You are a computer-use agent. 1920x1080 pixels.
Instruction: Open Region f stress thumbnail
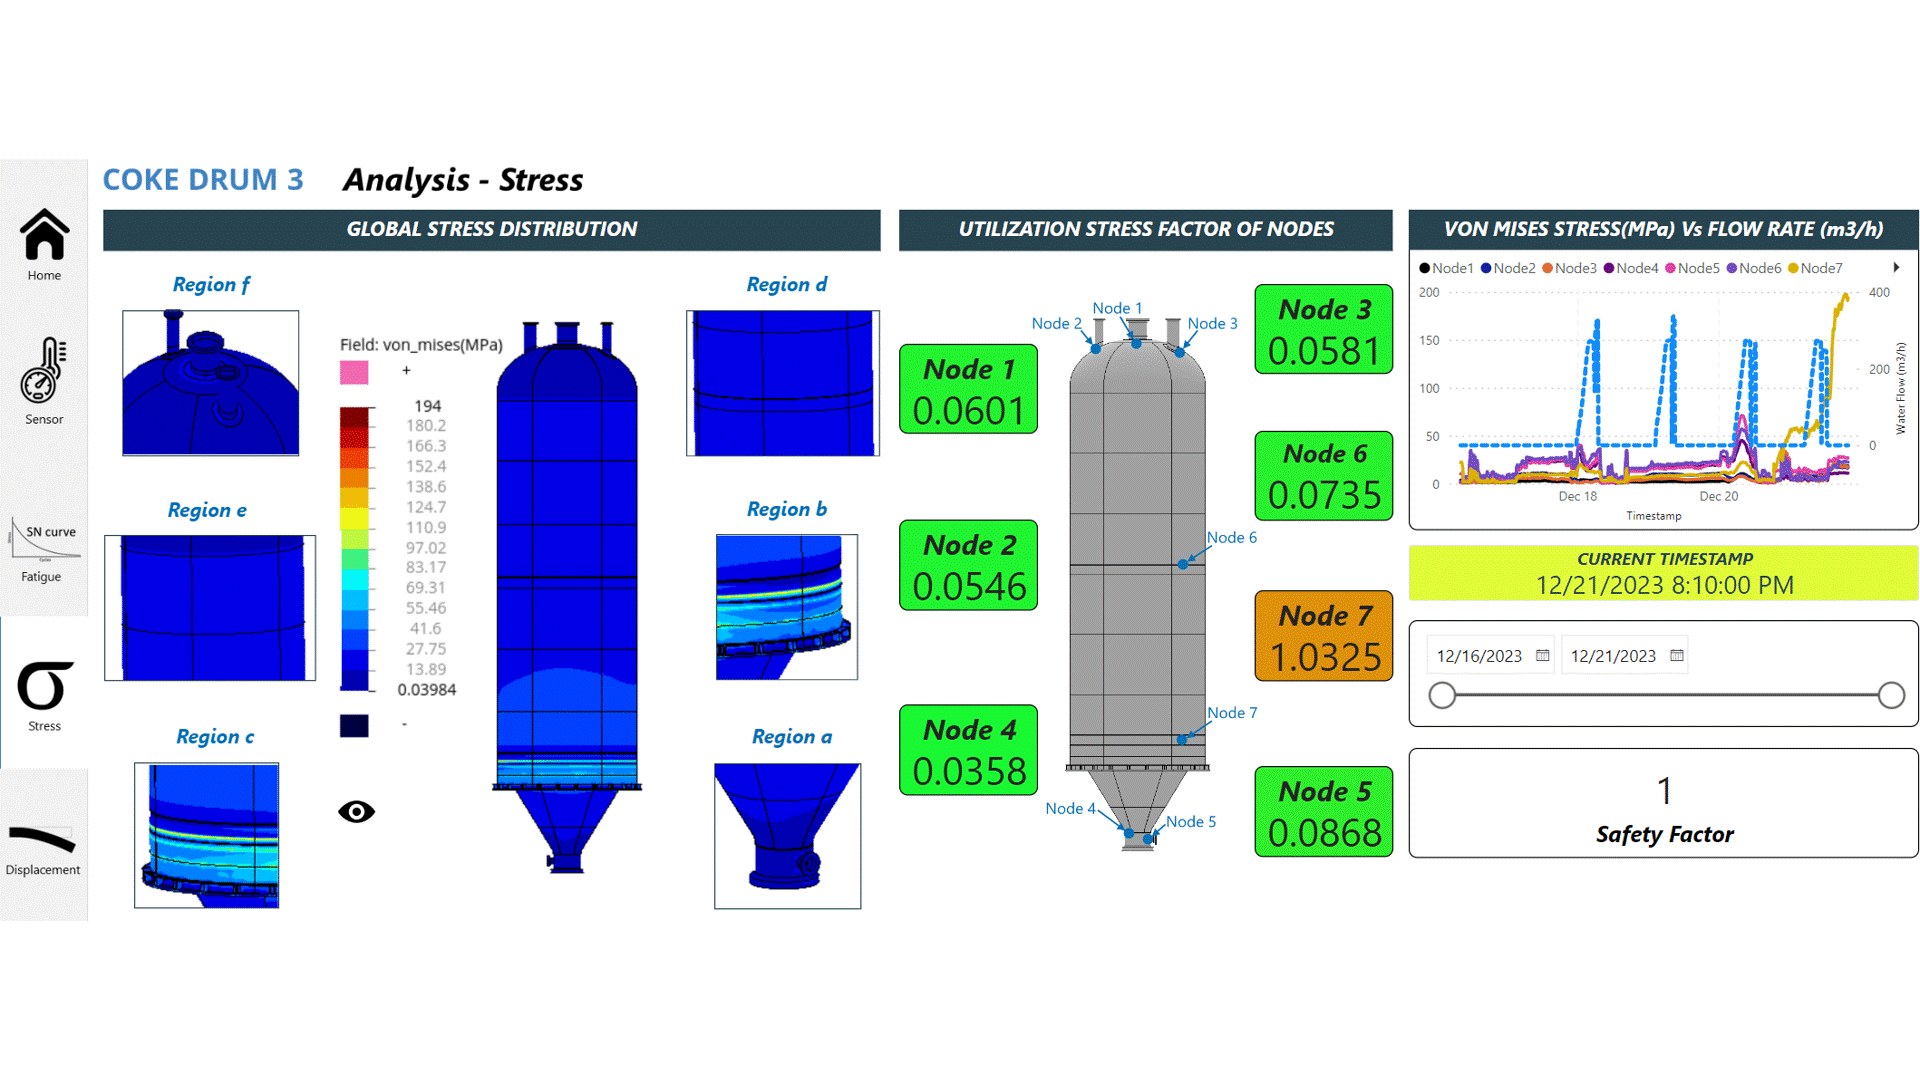tap(211, 383)
